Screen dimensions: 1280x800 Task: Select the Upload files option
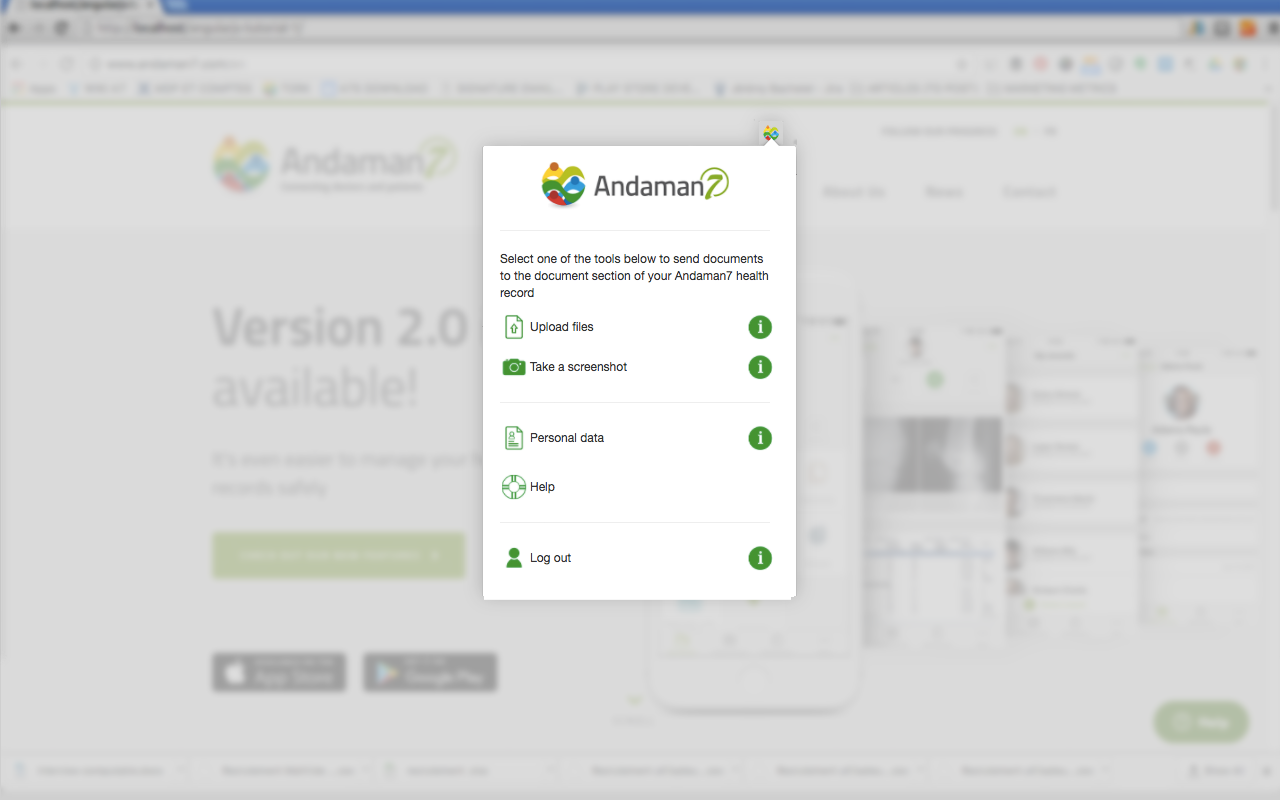point(562,327)
